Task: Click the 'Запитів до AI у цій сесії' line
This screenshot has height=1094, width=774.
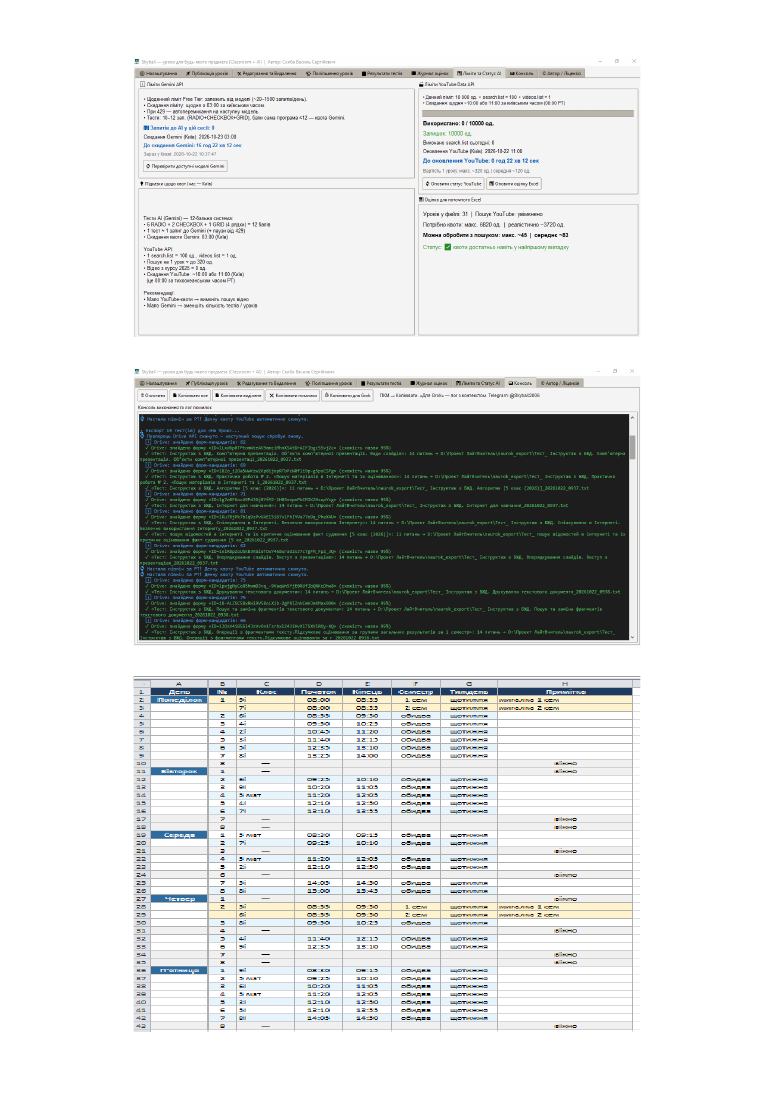Action: pos(179,128)
